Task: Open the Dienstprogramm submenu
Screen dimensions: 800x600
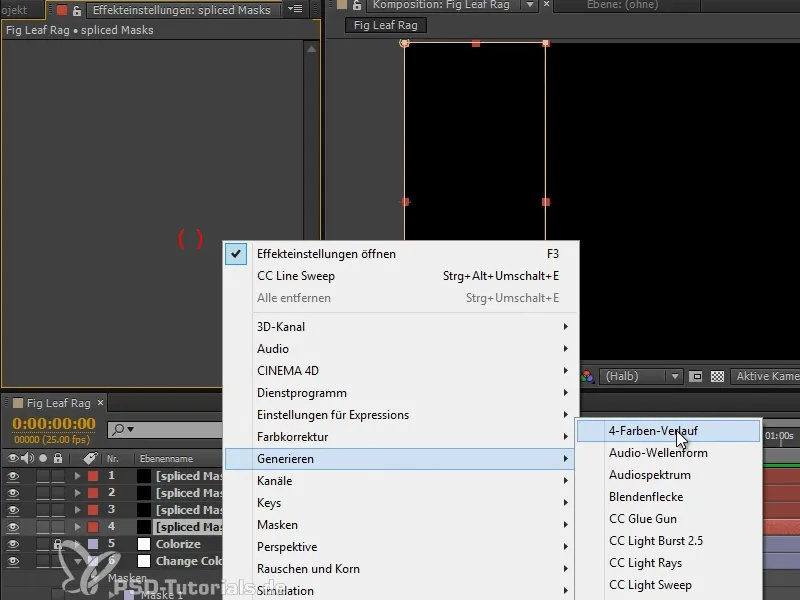Action: (x=402, y=393)
